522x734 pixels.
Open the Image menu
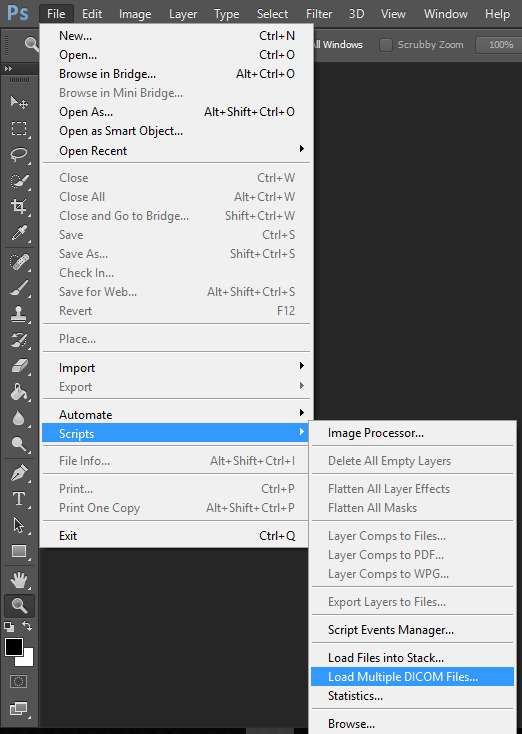click(x=135, y=14)
